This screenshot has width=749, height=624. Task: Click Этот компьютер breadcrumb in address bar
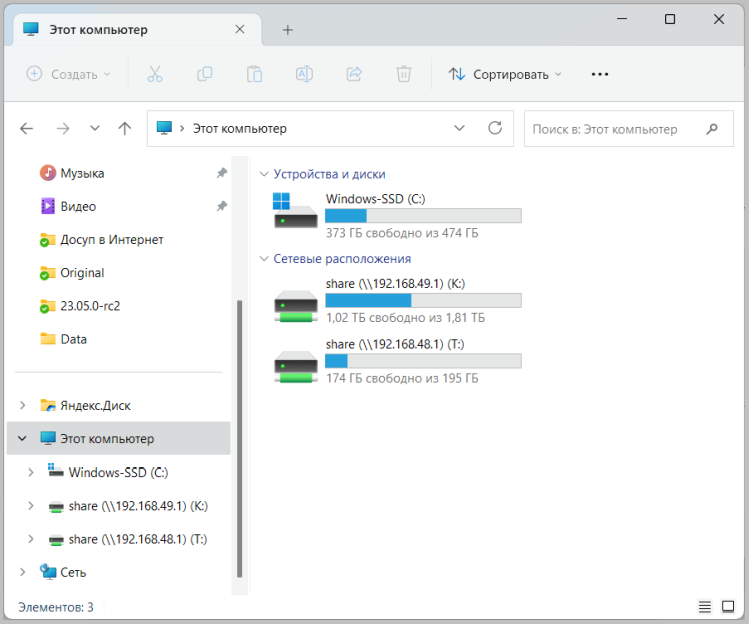[239, 129]
